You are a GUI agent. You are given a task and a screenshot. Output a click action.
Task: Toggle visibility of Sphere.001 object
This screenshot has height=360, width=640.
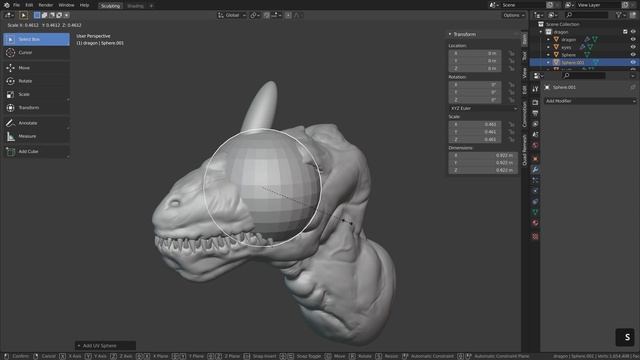633,62
